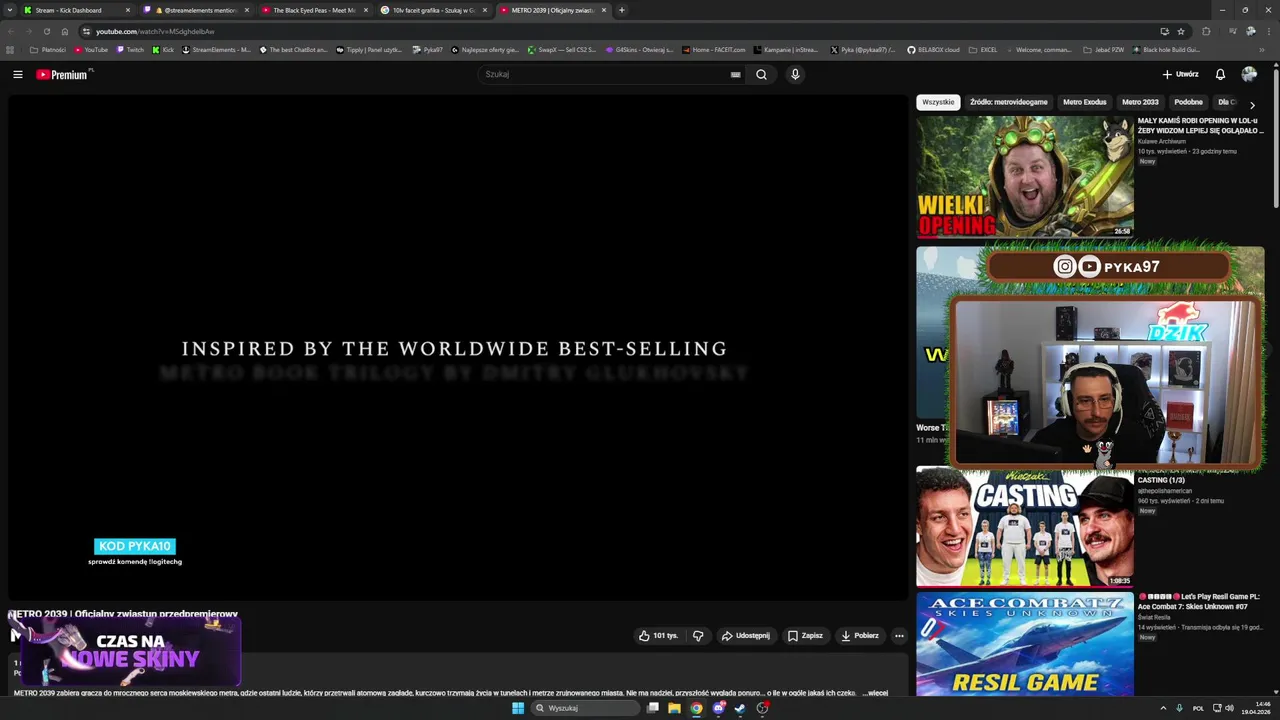Switch to the 10lv faceit grafika tab
1280x720 pixels.
(x=434, y=10)
